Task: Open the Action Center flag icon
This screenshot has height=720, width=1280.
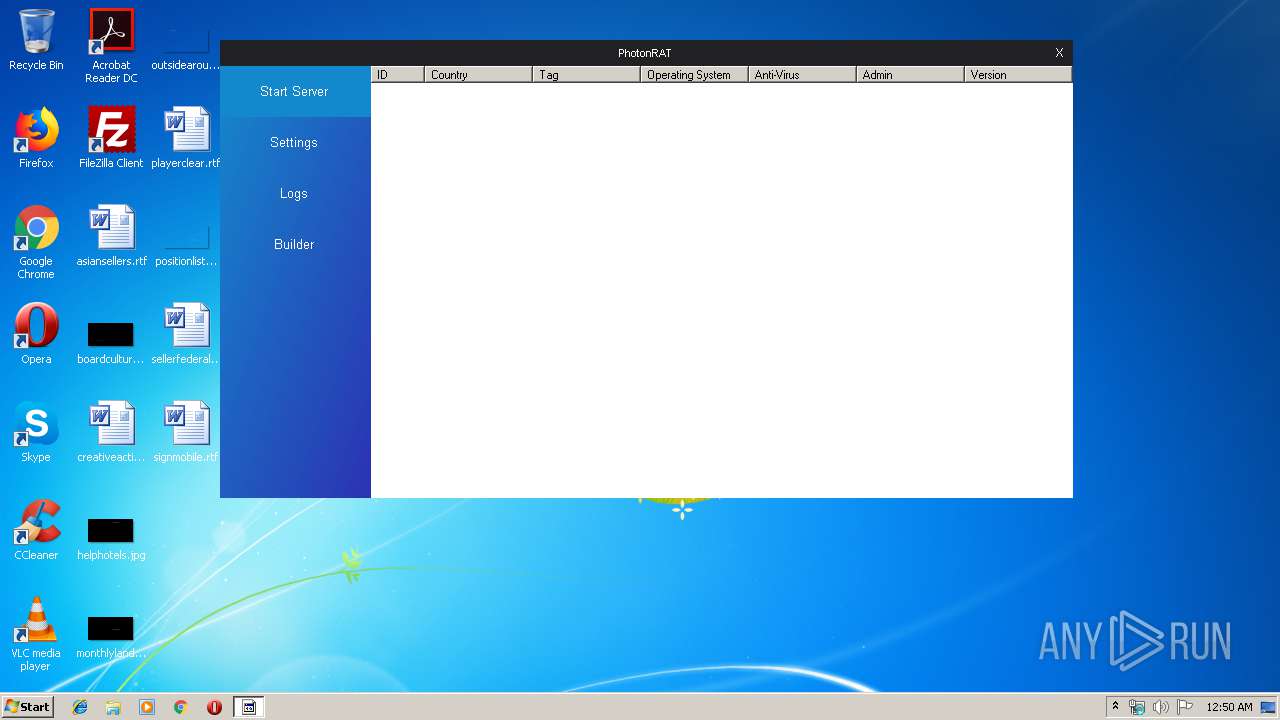Action: 1185,707
